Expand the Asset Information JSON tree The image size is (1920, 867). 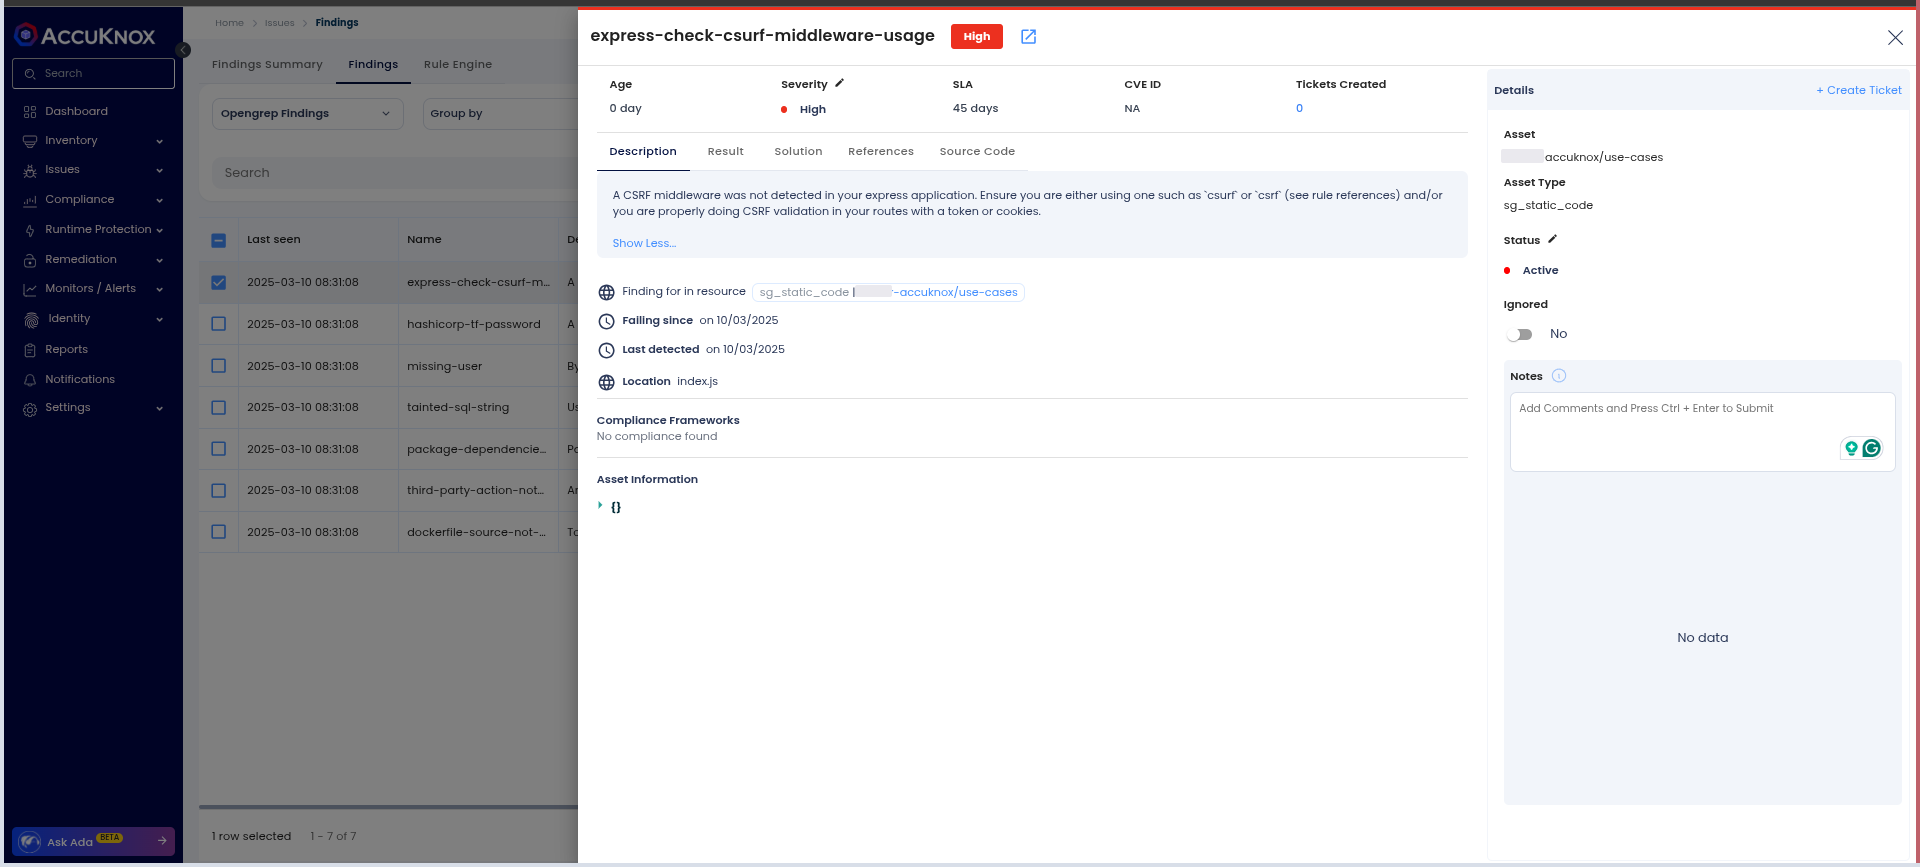pyautogui.click(x=600, y=506)
